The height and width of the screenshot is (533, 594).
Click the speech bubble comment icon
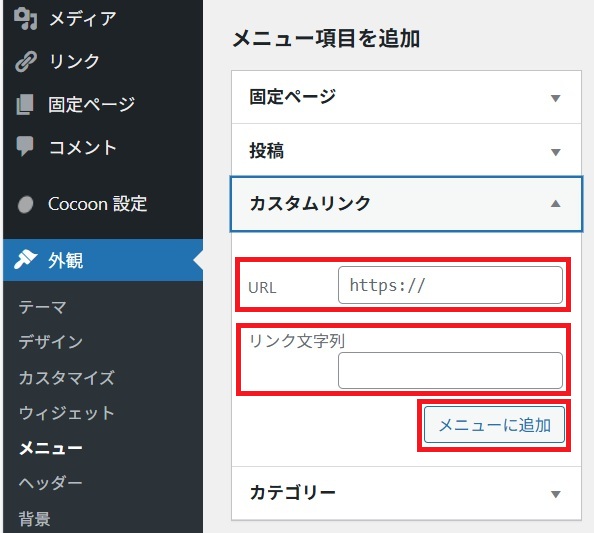tap(25, 146)
